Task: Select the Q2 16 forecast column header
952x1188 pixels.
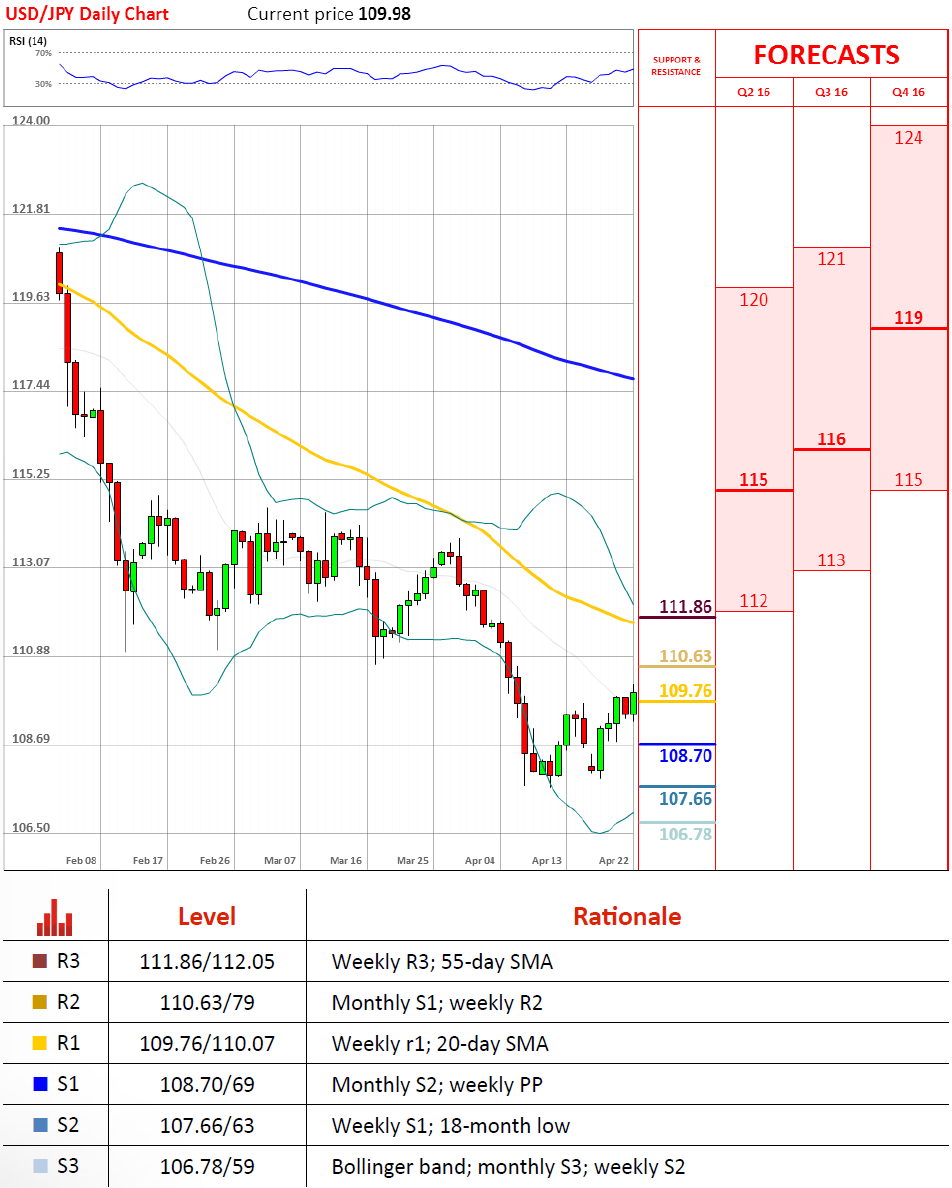Action: tap(754, 92)
